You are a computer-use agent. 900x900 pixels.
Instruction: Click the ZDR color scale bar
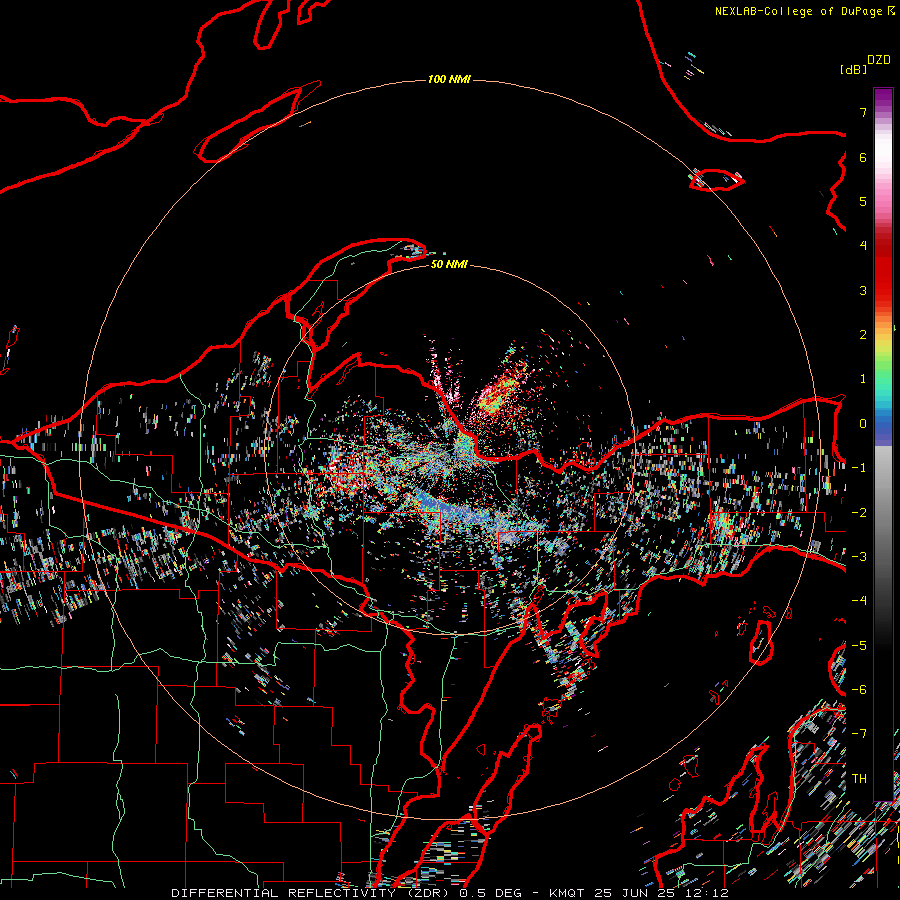[883, 445]
